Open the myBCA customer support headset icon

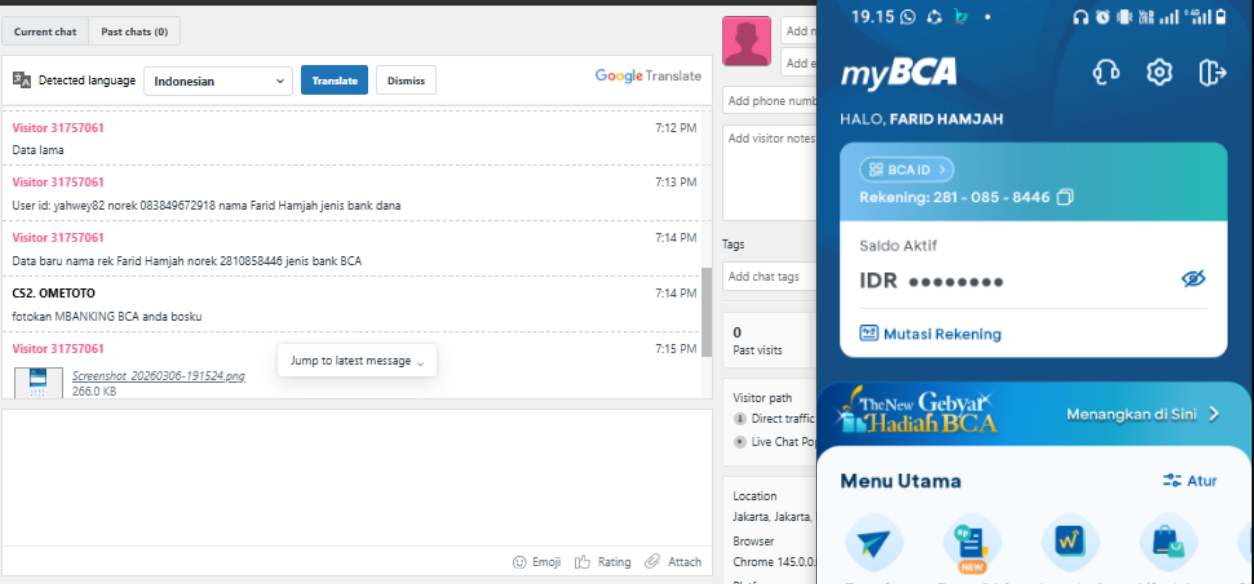point(1106,72)
